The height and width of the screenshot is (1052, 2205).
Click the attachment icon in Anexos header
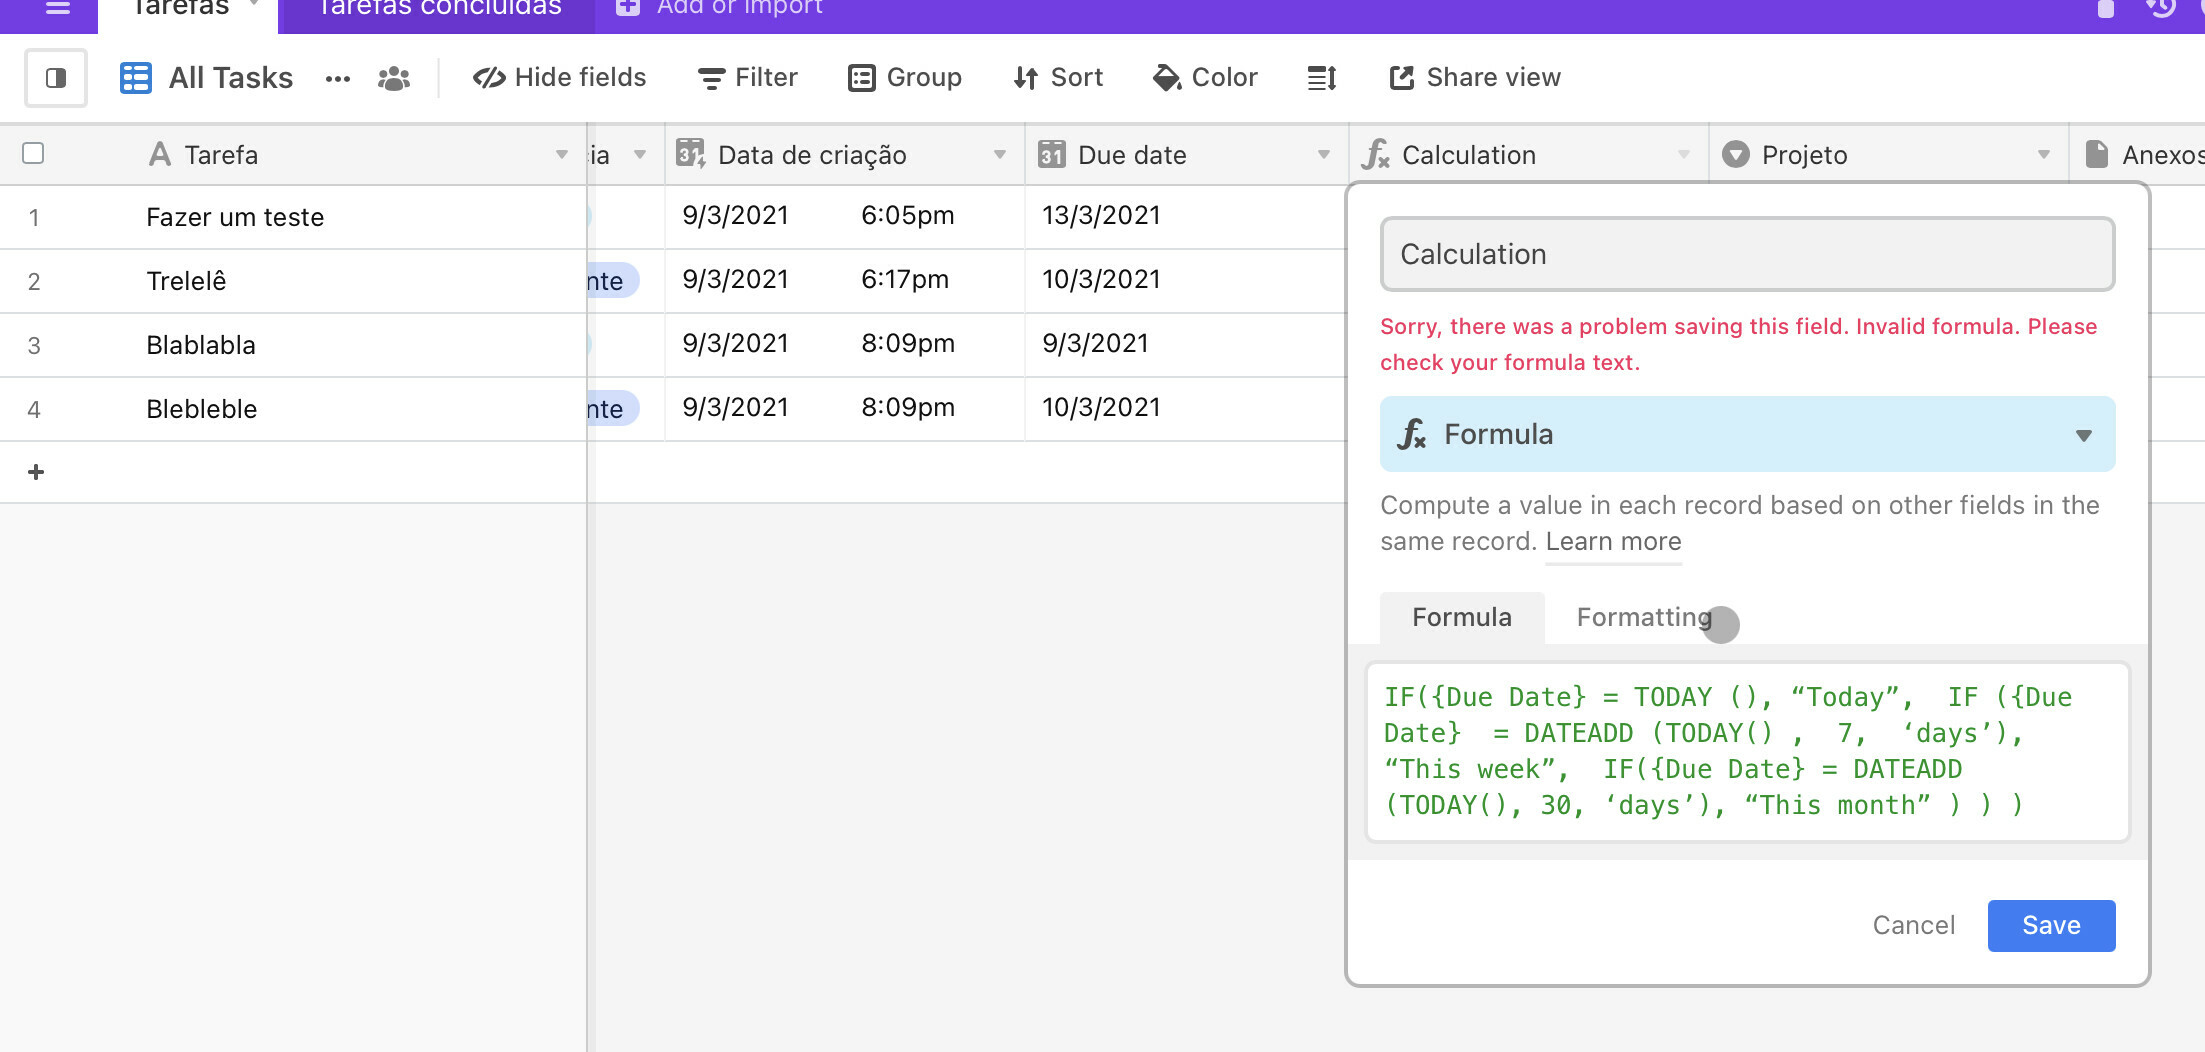tap(2096, 154)
